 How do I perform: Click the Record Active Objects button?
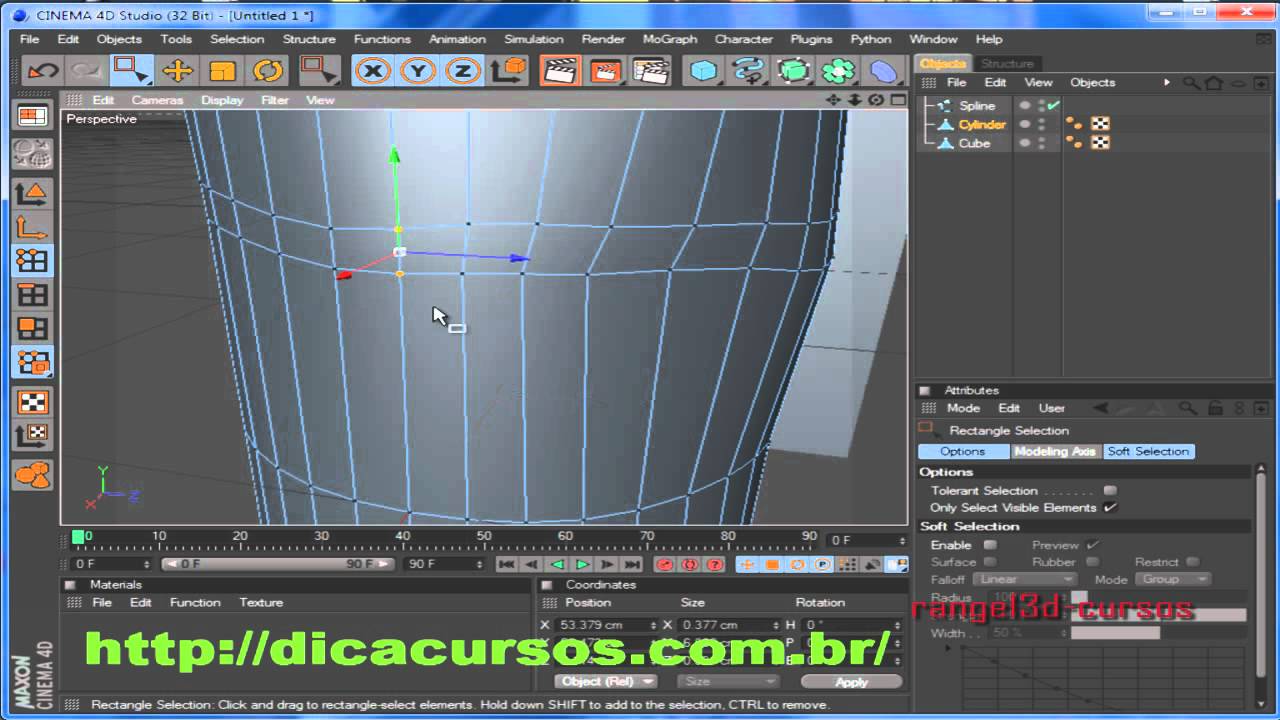[x=664, y=564]
